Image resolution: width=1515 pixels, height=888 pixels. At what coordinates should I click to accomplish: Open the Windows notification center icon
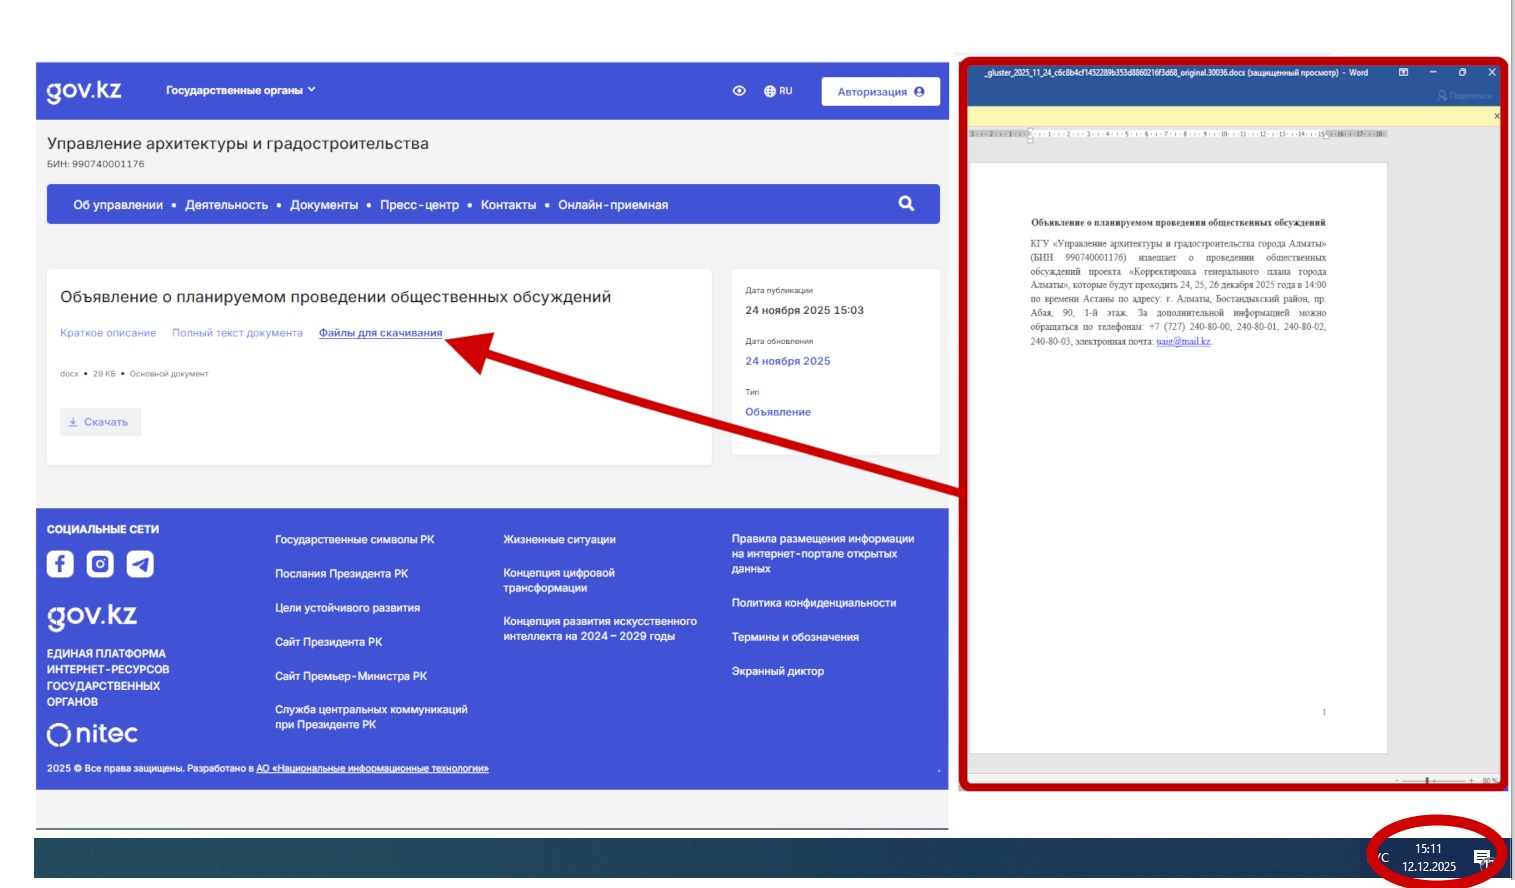point(1482,858)
